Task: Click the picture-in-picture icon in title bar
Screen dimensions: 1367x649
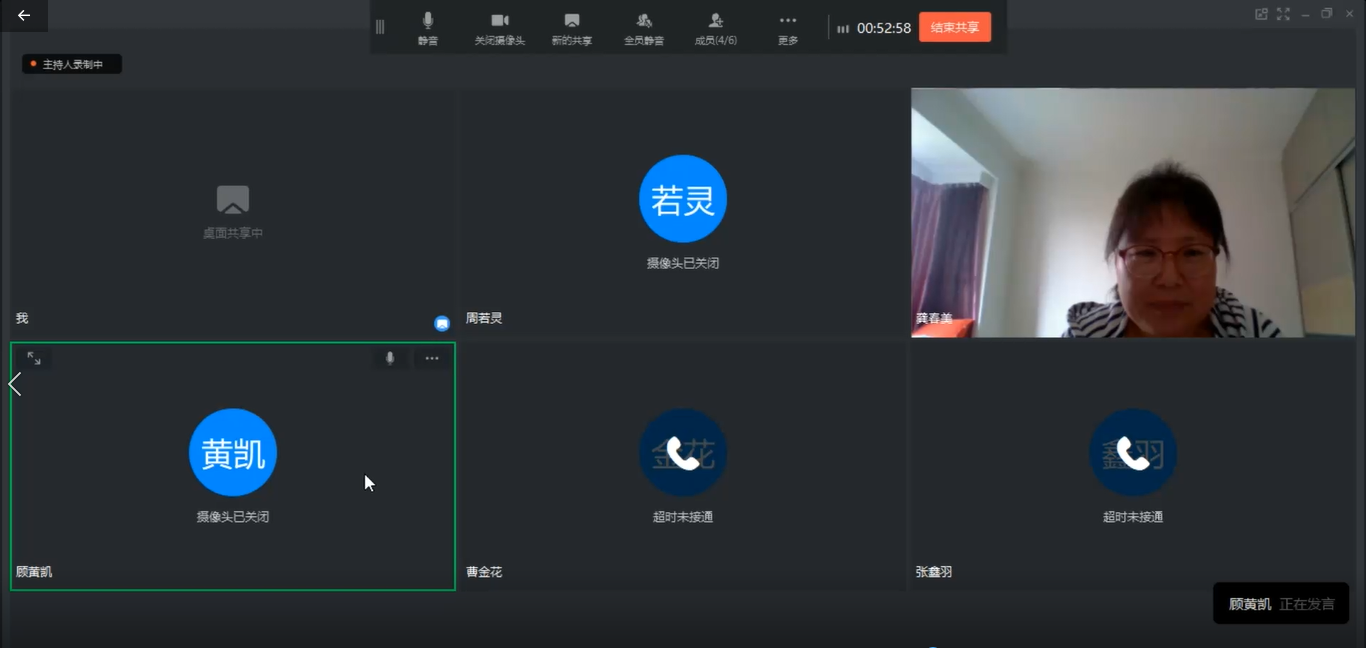Action: tap(1261, 14)
